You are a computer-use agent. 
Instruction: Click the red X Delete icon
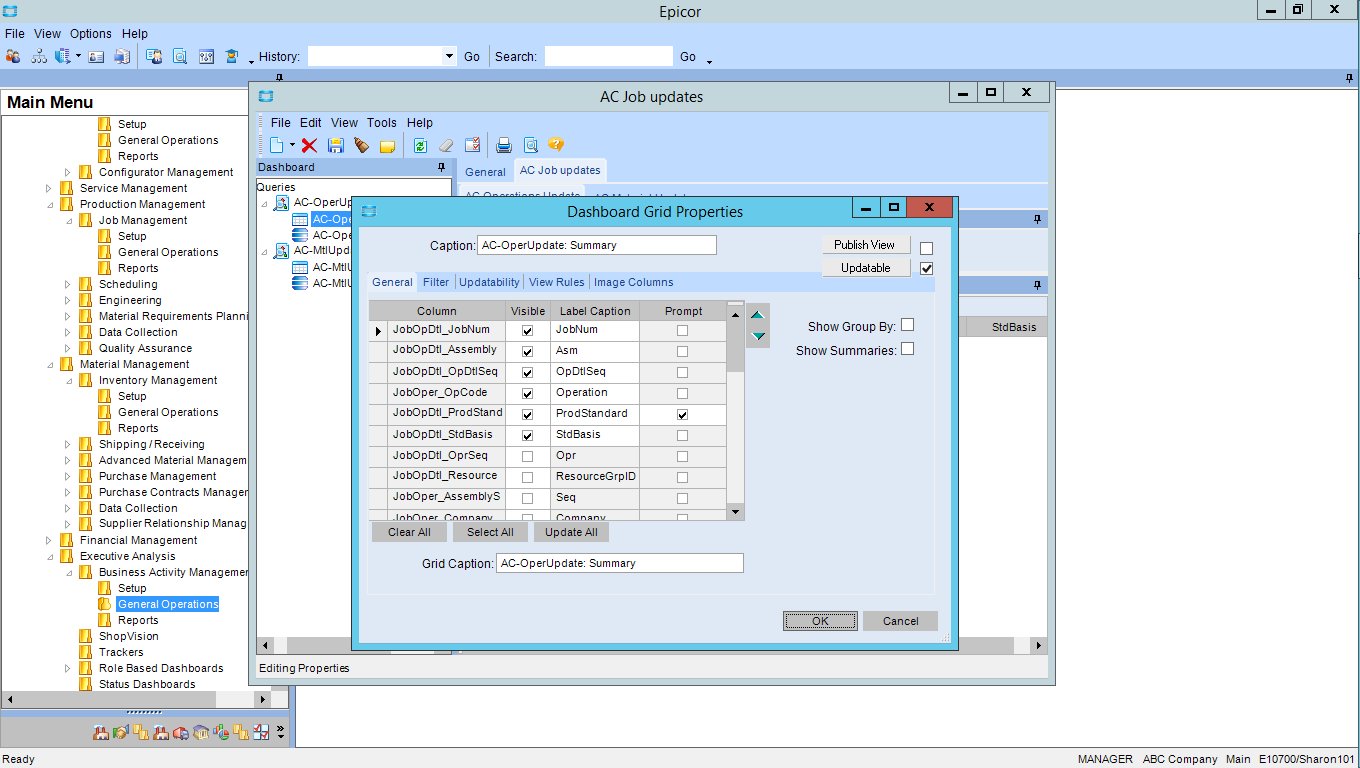tap(309, 145)
